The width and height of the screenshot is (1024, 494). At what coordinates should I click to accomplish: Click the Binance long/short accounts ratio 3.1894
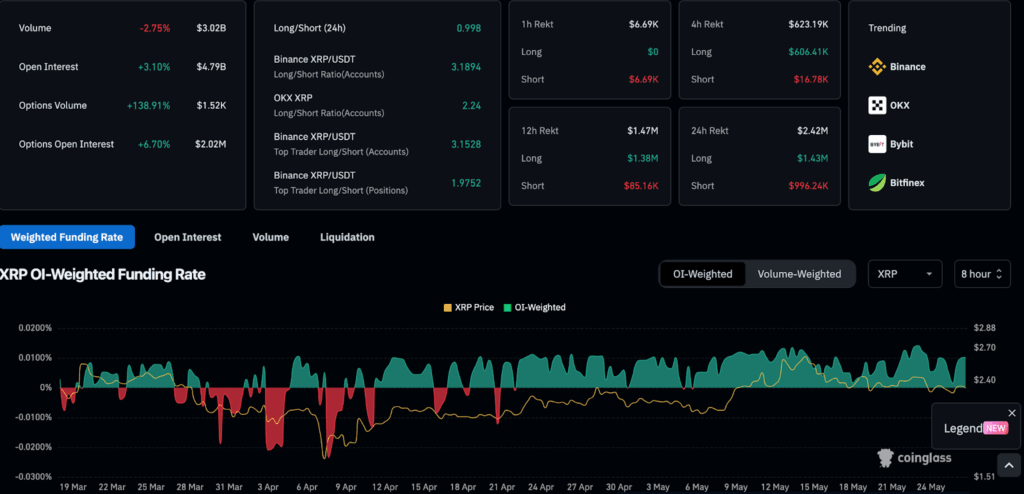tap(466, 67)
